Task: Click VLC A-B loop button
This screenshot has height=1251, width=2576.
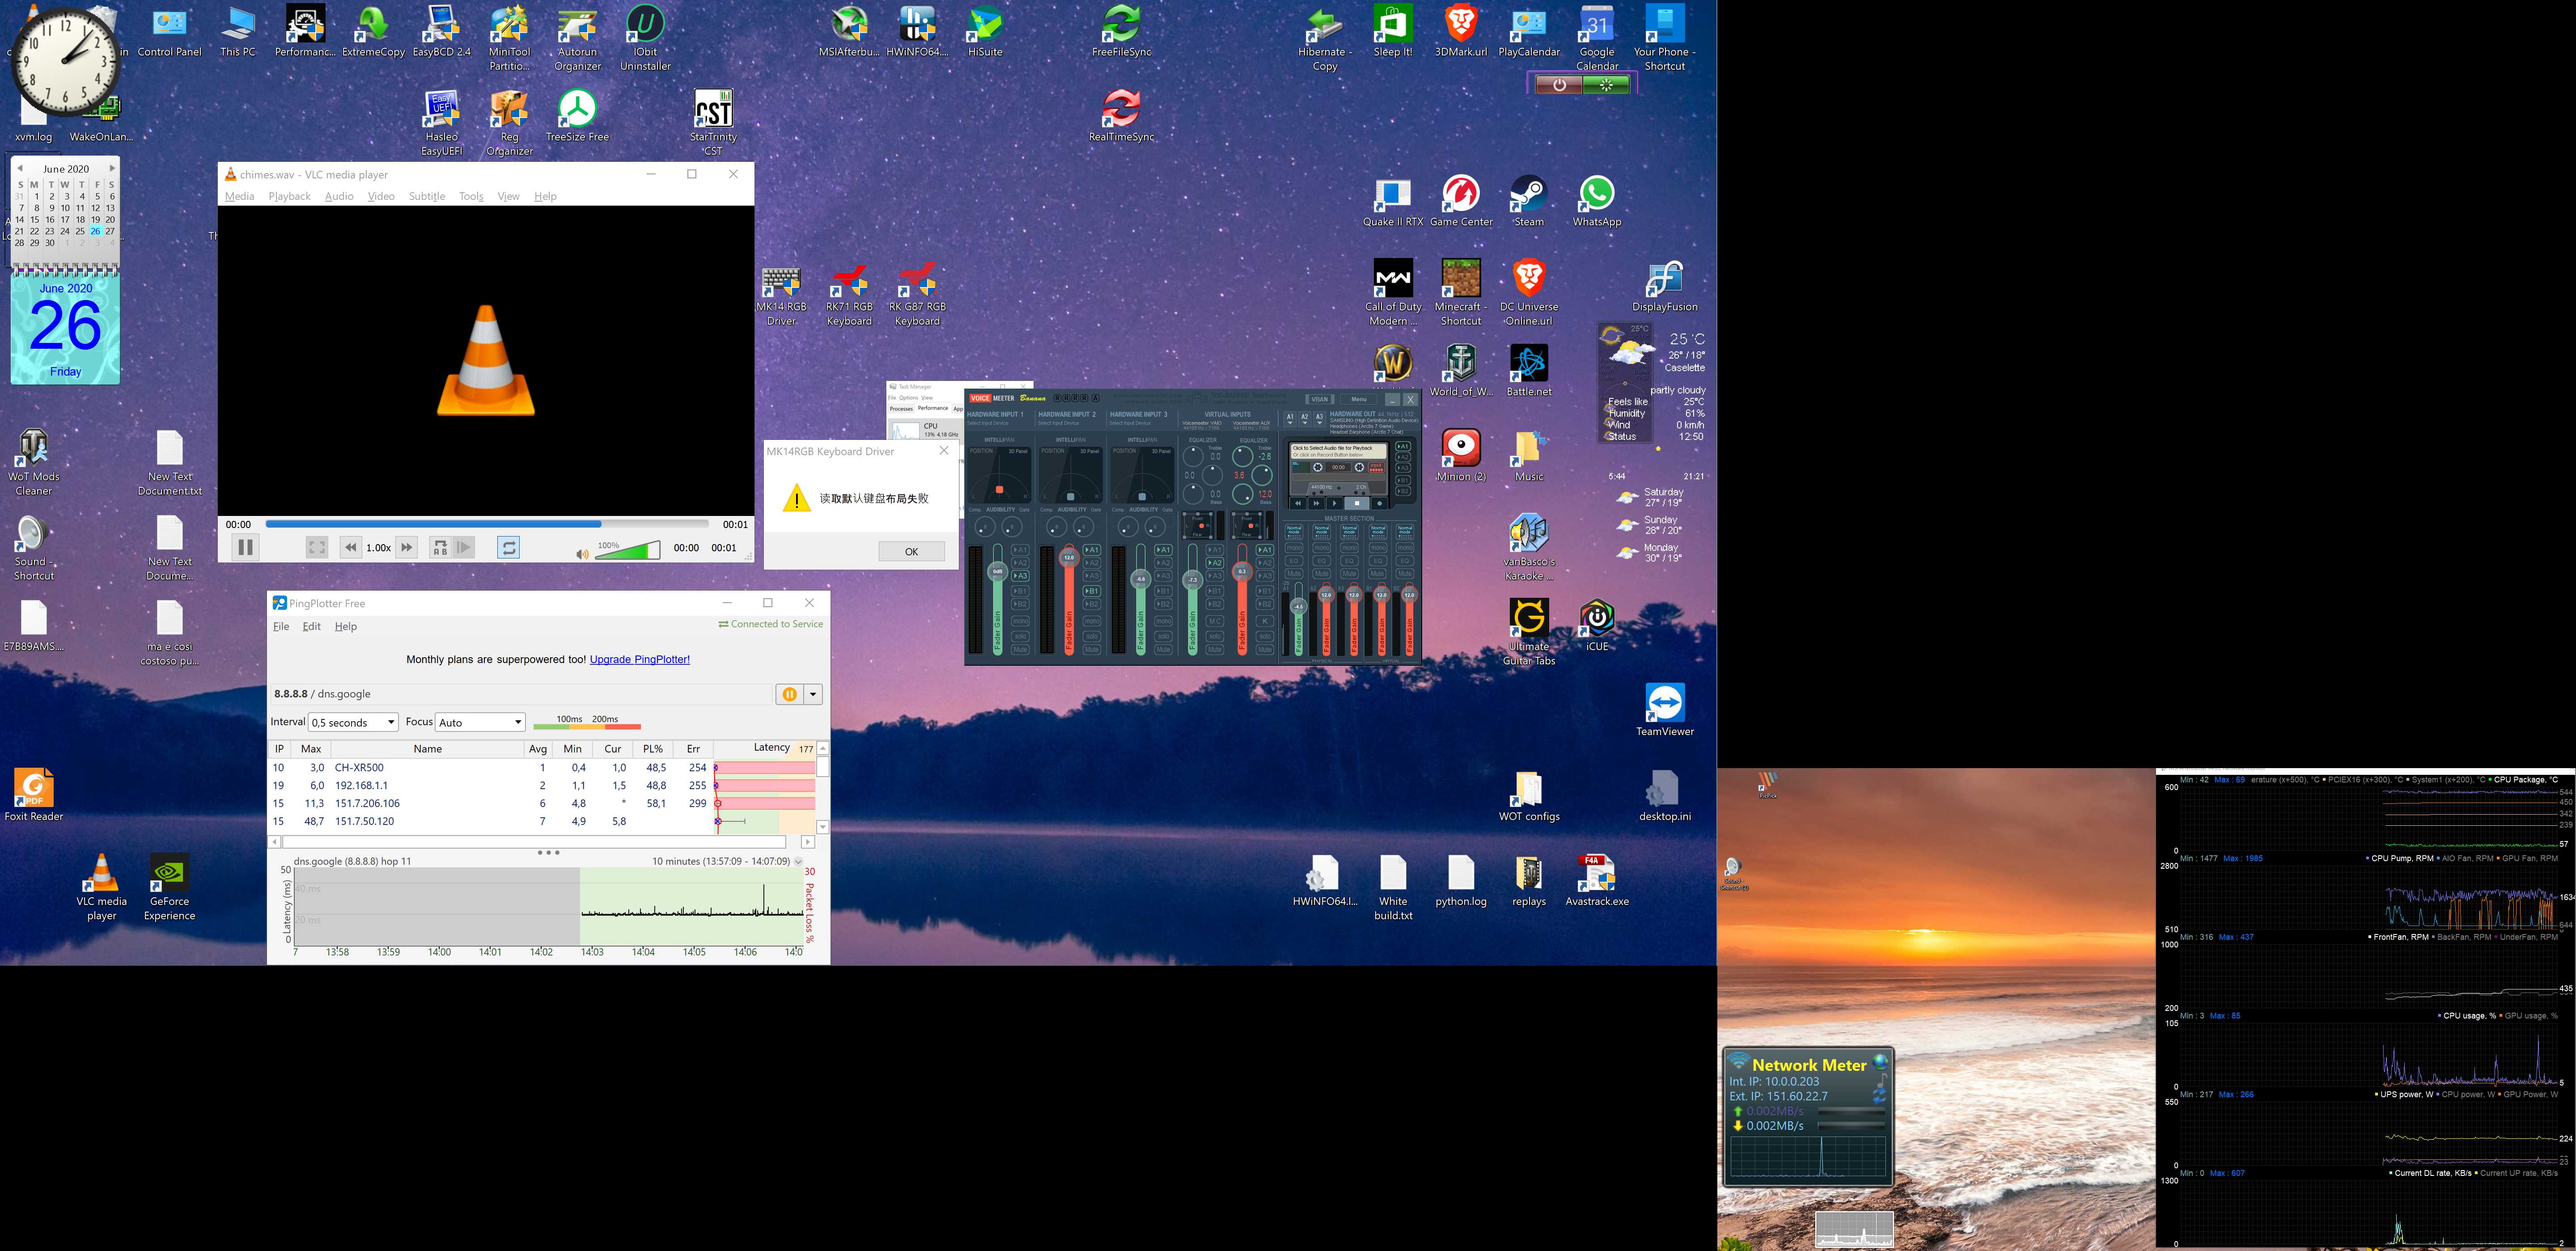Action: coord(440,547)
